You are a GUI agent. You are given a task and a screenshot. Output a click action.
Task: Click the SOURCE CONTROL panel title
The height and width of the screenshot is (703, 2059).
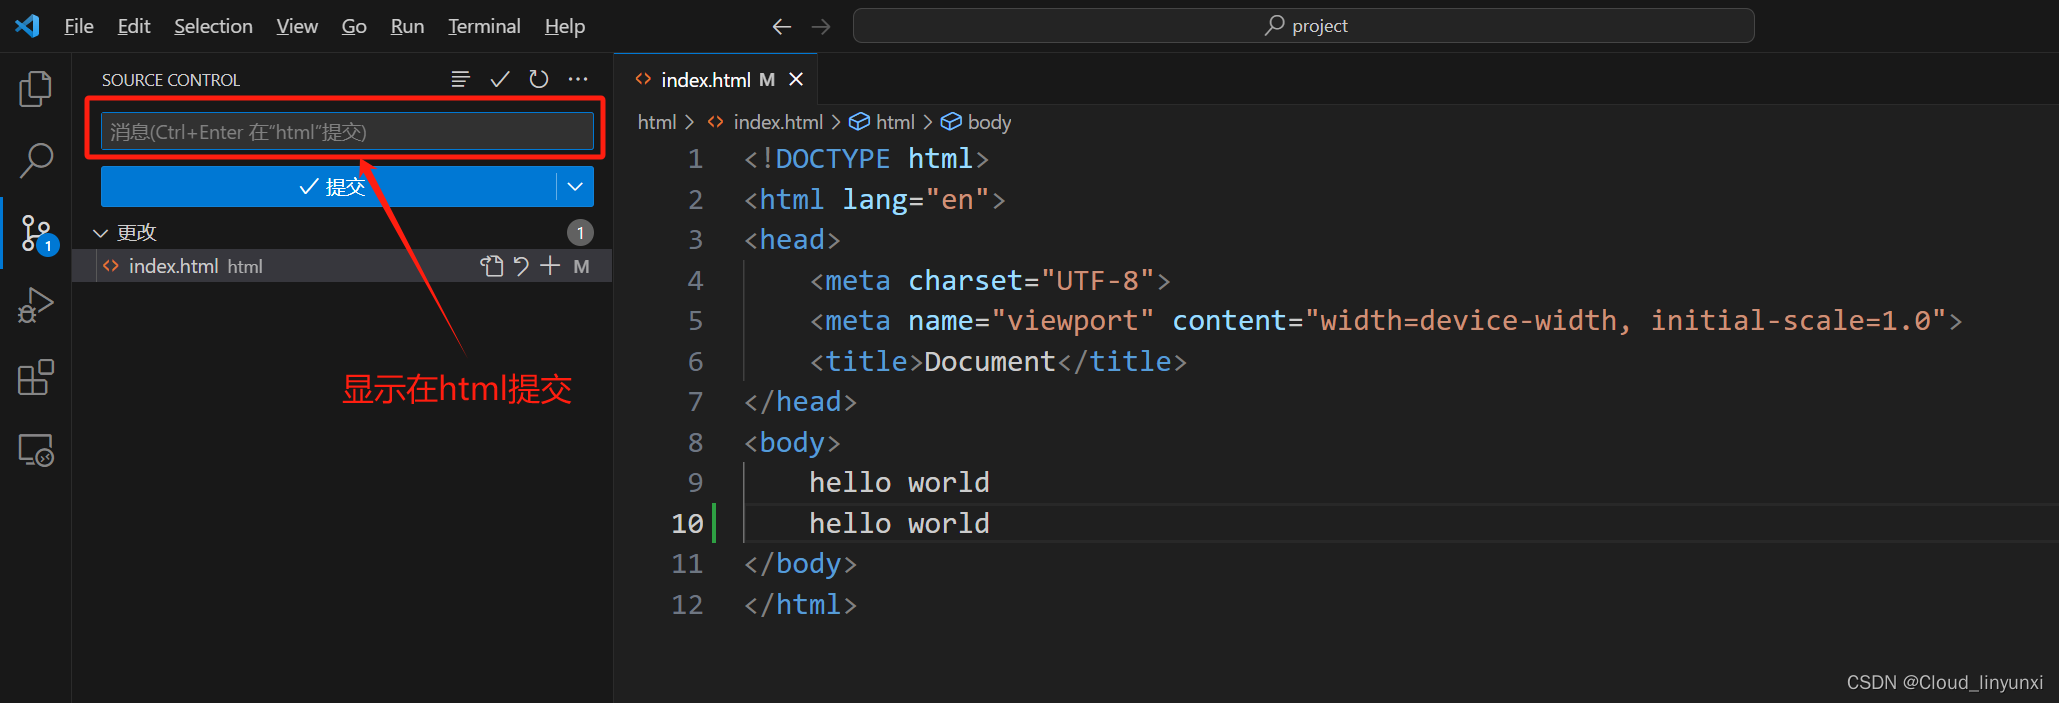171,80
